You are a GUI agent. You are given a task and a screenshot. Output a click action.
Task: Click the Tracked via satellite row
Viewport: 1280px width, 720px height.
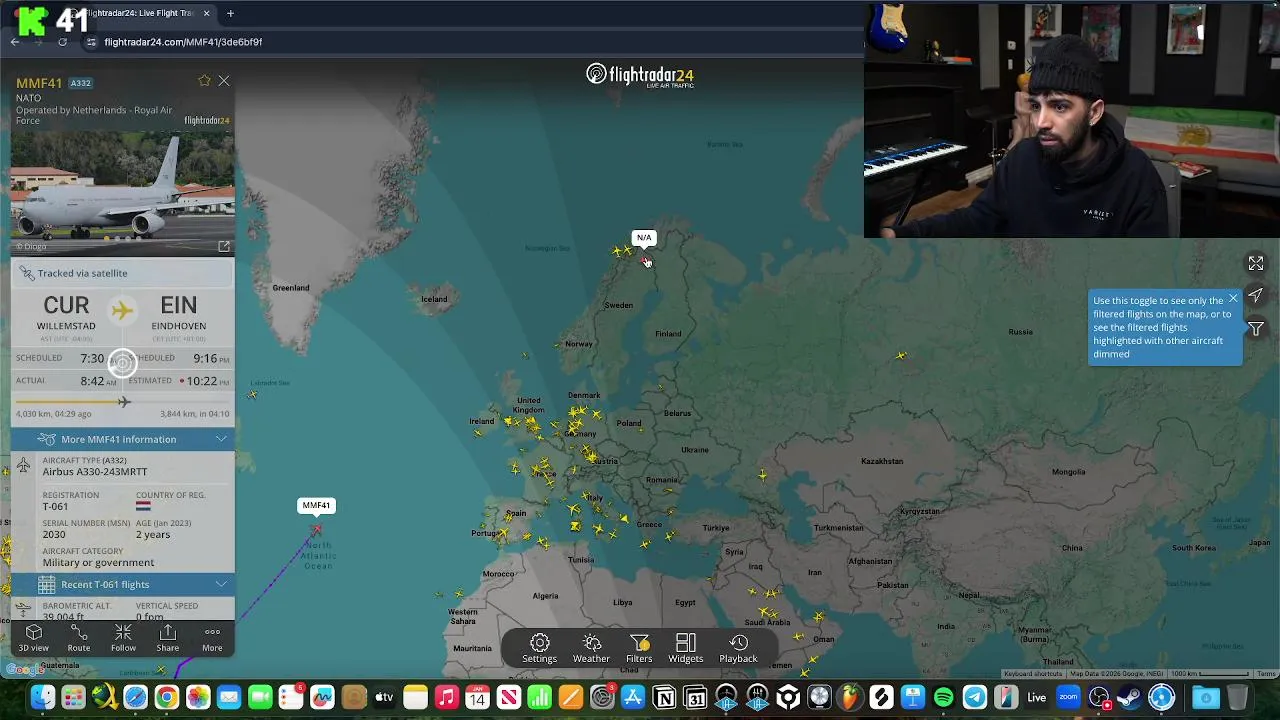[x=123, y=273]
